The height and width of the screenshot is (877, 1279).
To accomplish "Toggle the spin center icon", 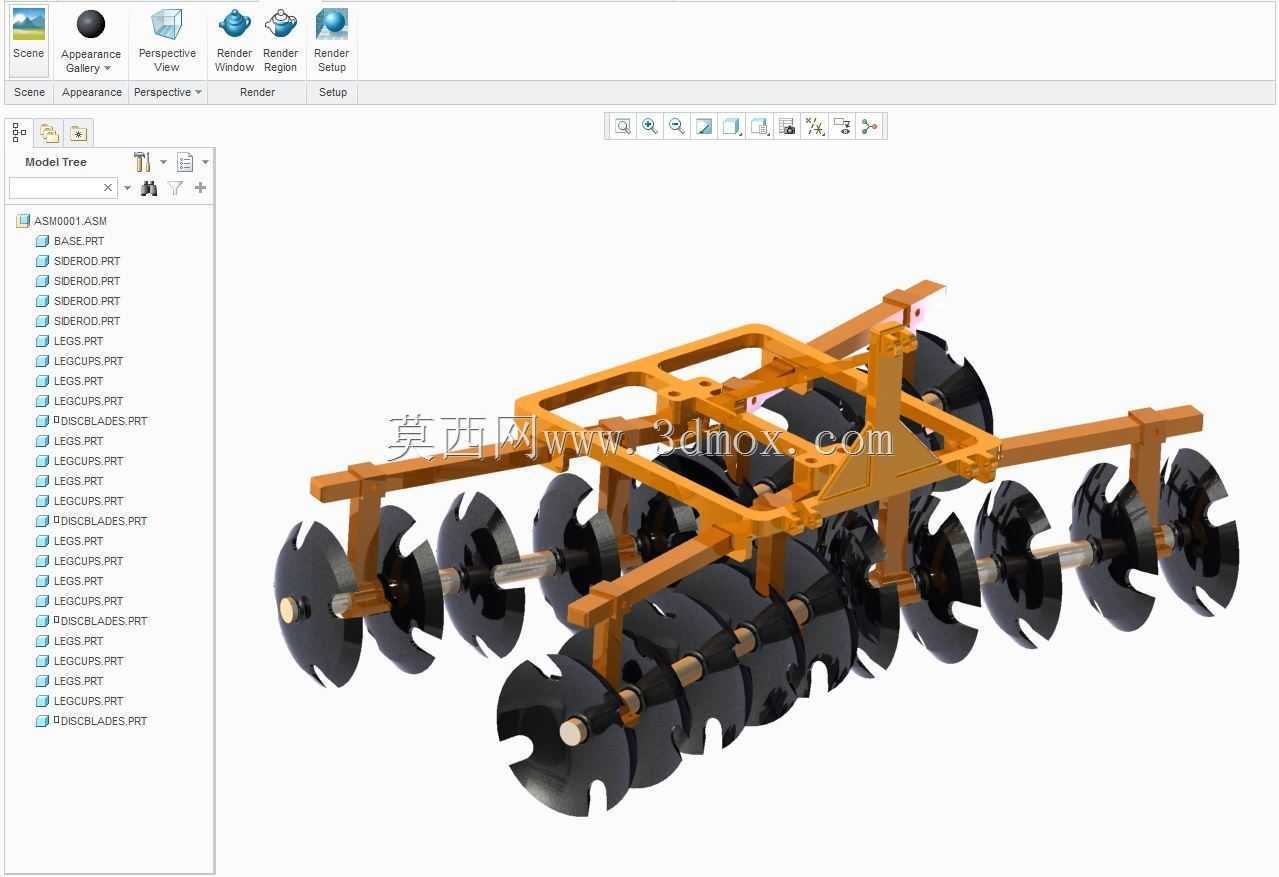I will click(869, 126).
